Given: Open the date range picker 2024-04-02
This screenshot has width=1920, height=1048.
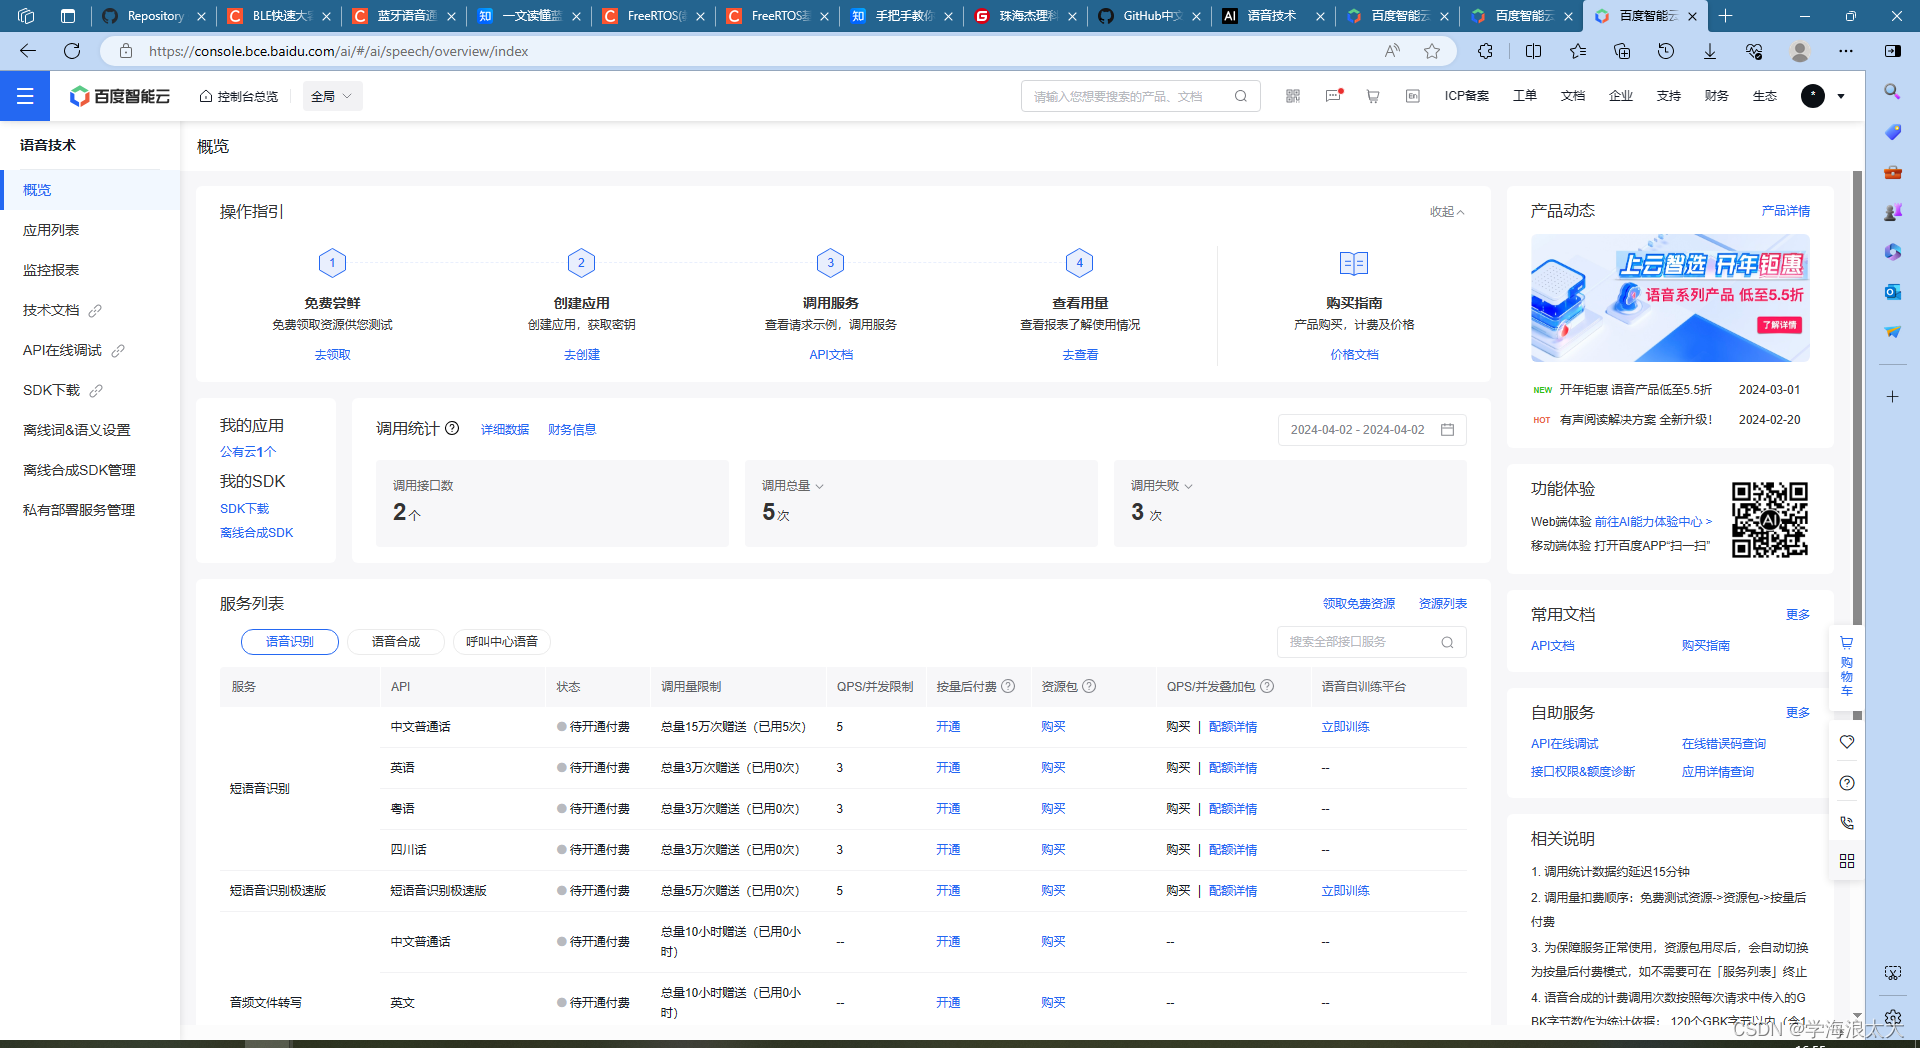Looking at the screenshot, I should click(x=1372, y=429).
